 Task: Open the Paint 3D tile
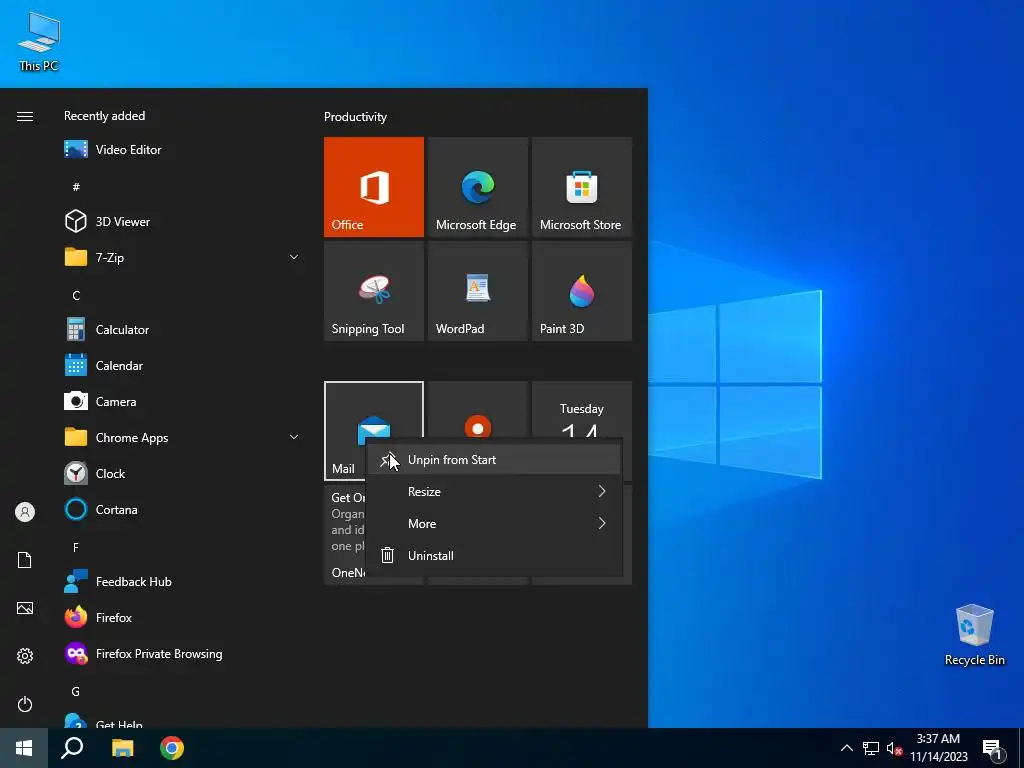pyautogui.click(x=582, y=291)
